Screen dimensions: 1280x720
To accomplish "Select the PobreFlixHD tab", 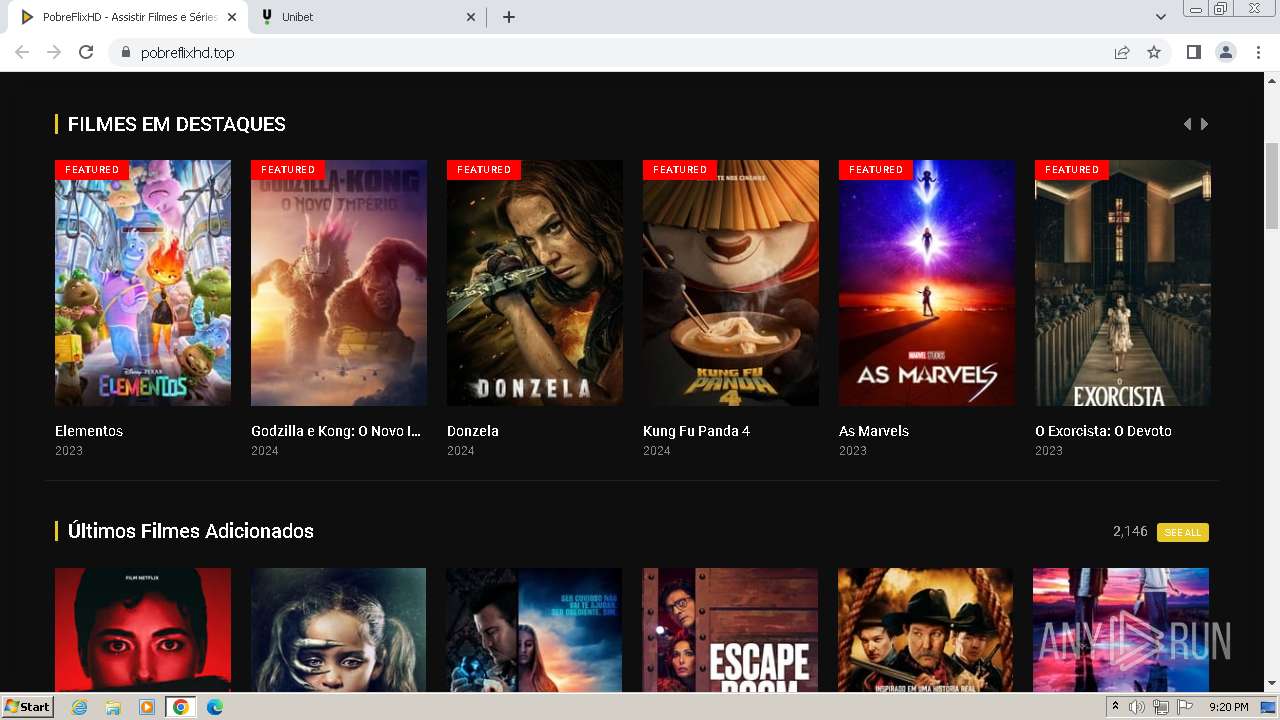I will click(x=127, y=17).
